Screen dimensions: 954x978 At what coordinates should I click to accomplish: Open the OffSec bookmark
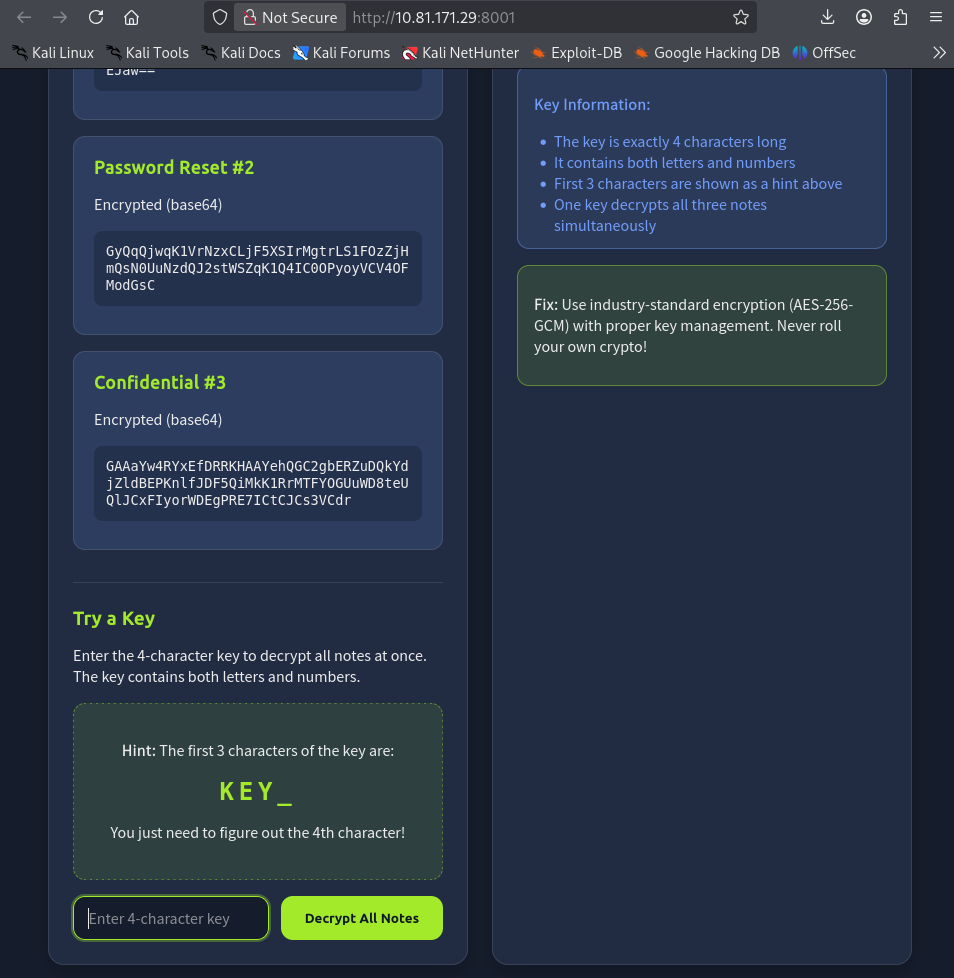pyautogui.click(x=824, y=53)
